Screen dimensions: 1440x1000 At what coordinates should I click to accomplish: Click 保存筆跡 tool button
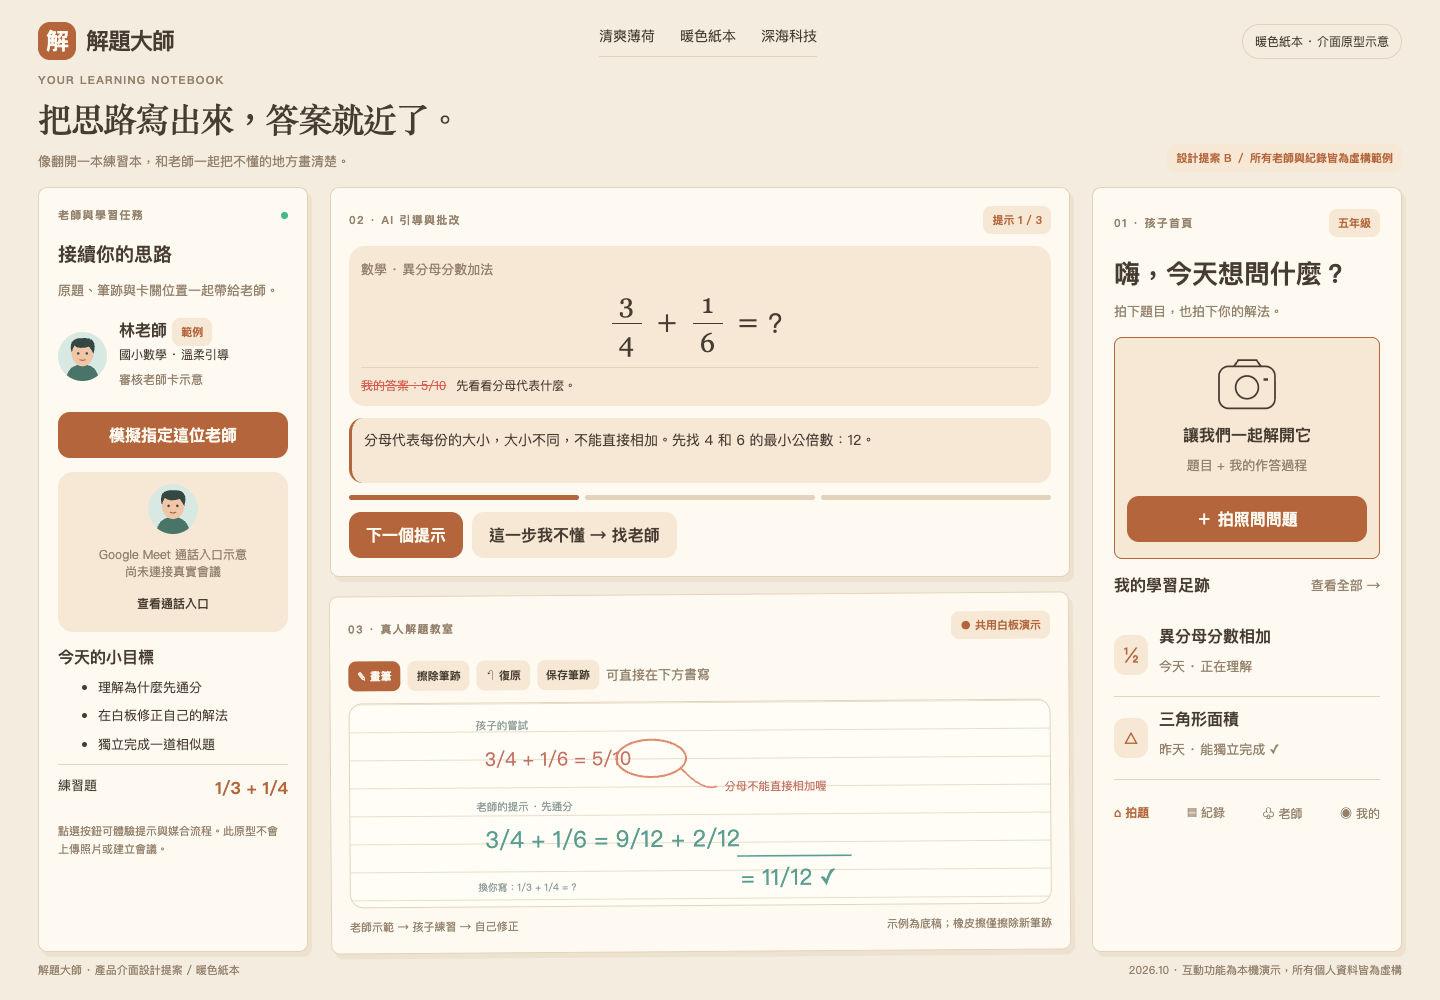click(568, 675)
